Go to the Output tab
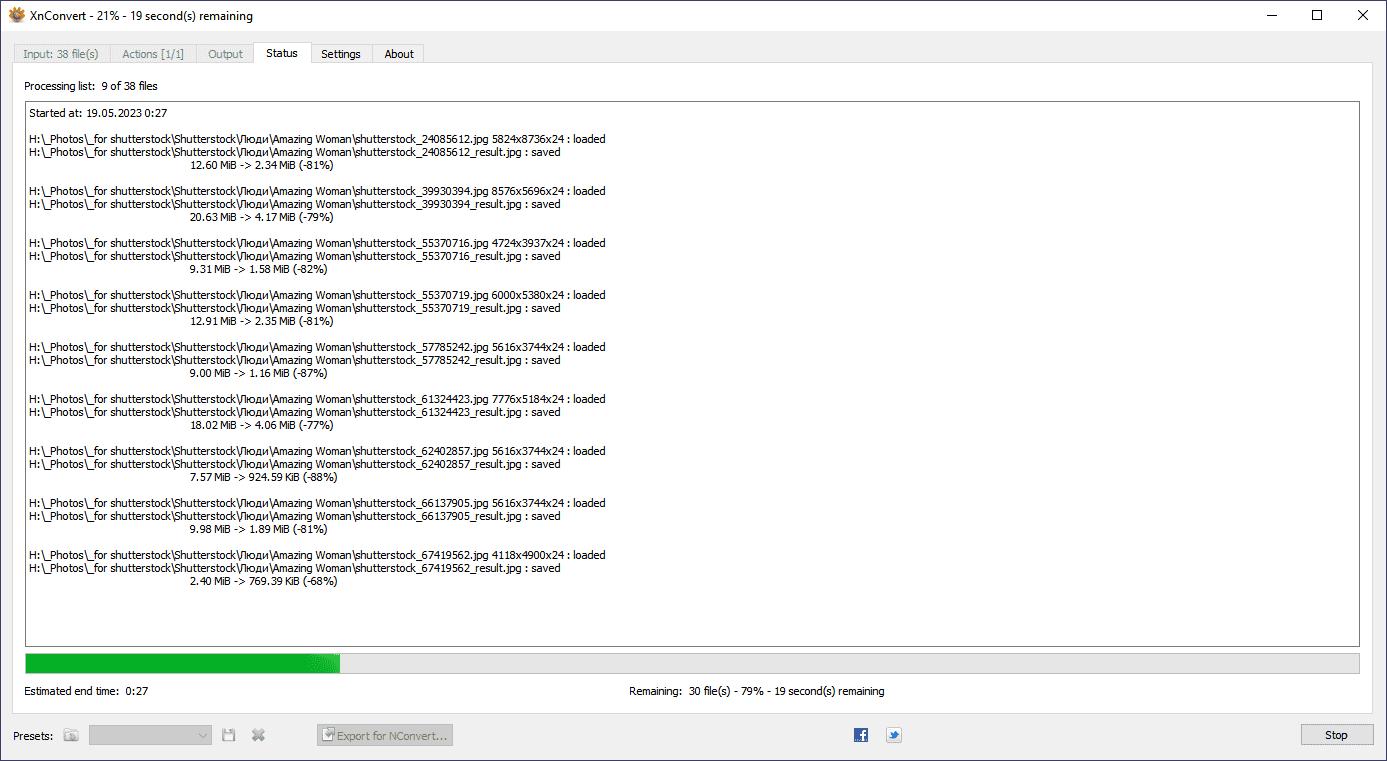 click(225, 54)
